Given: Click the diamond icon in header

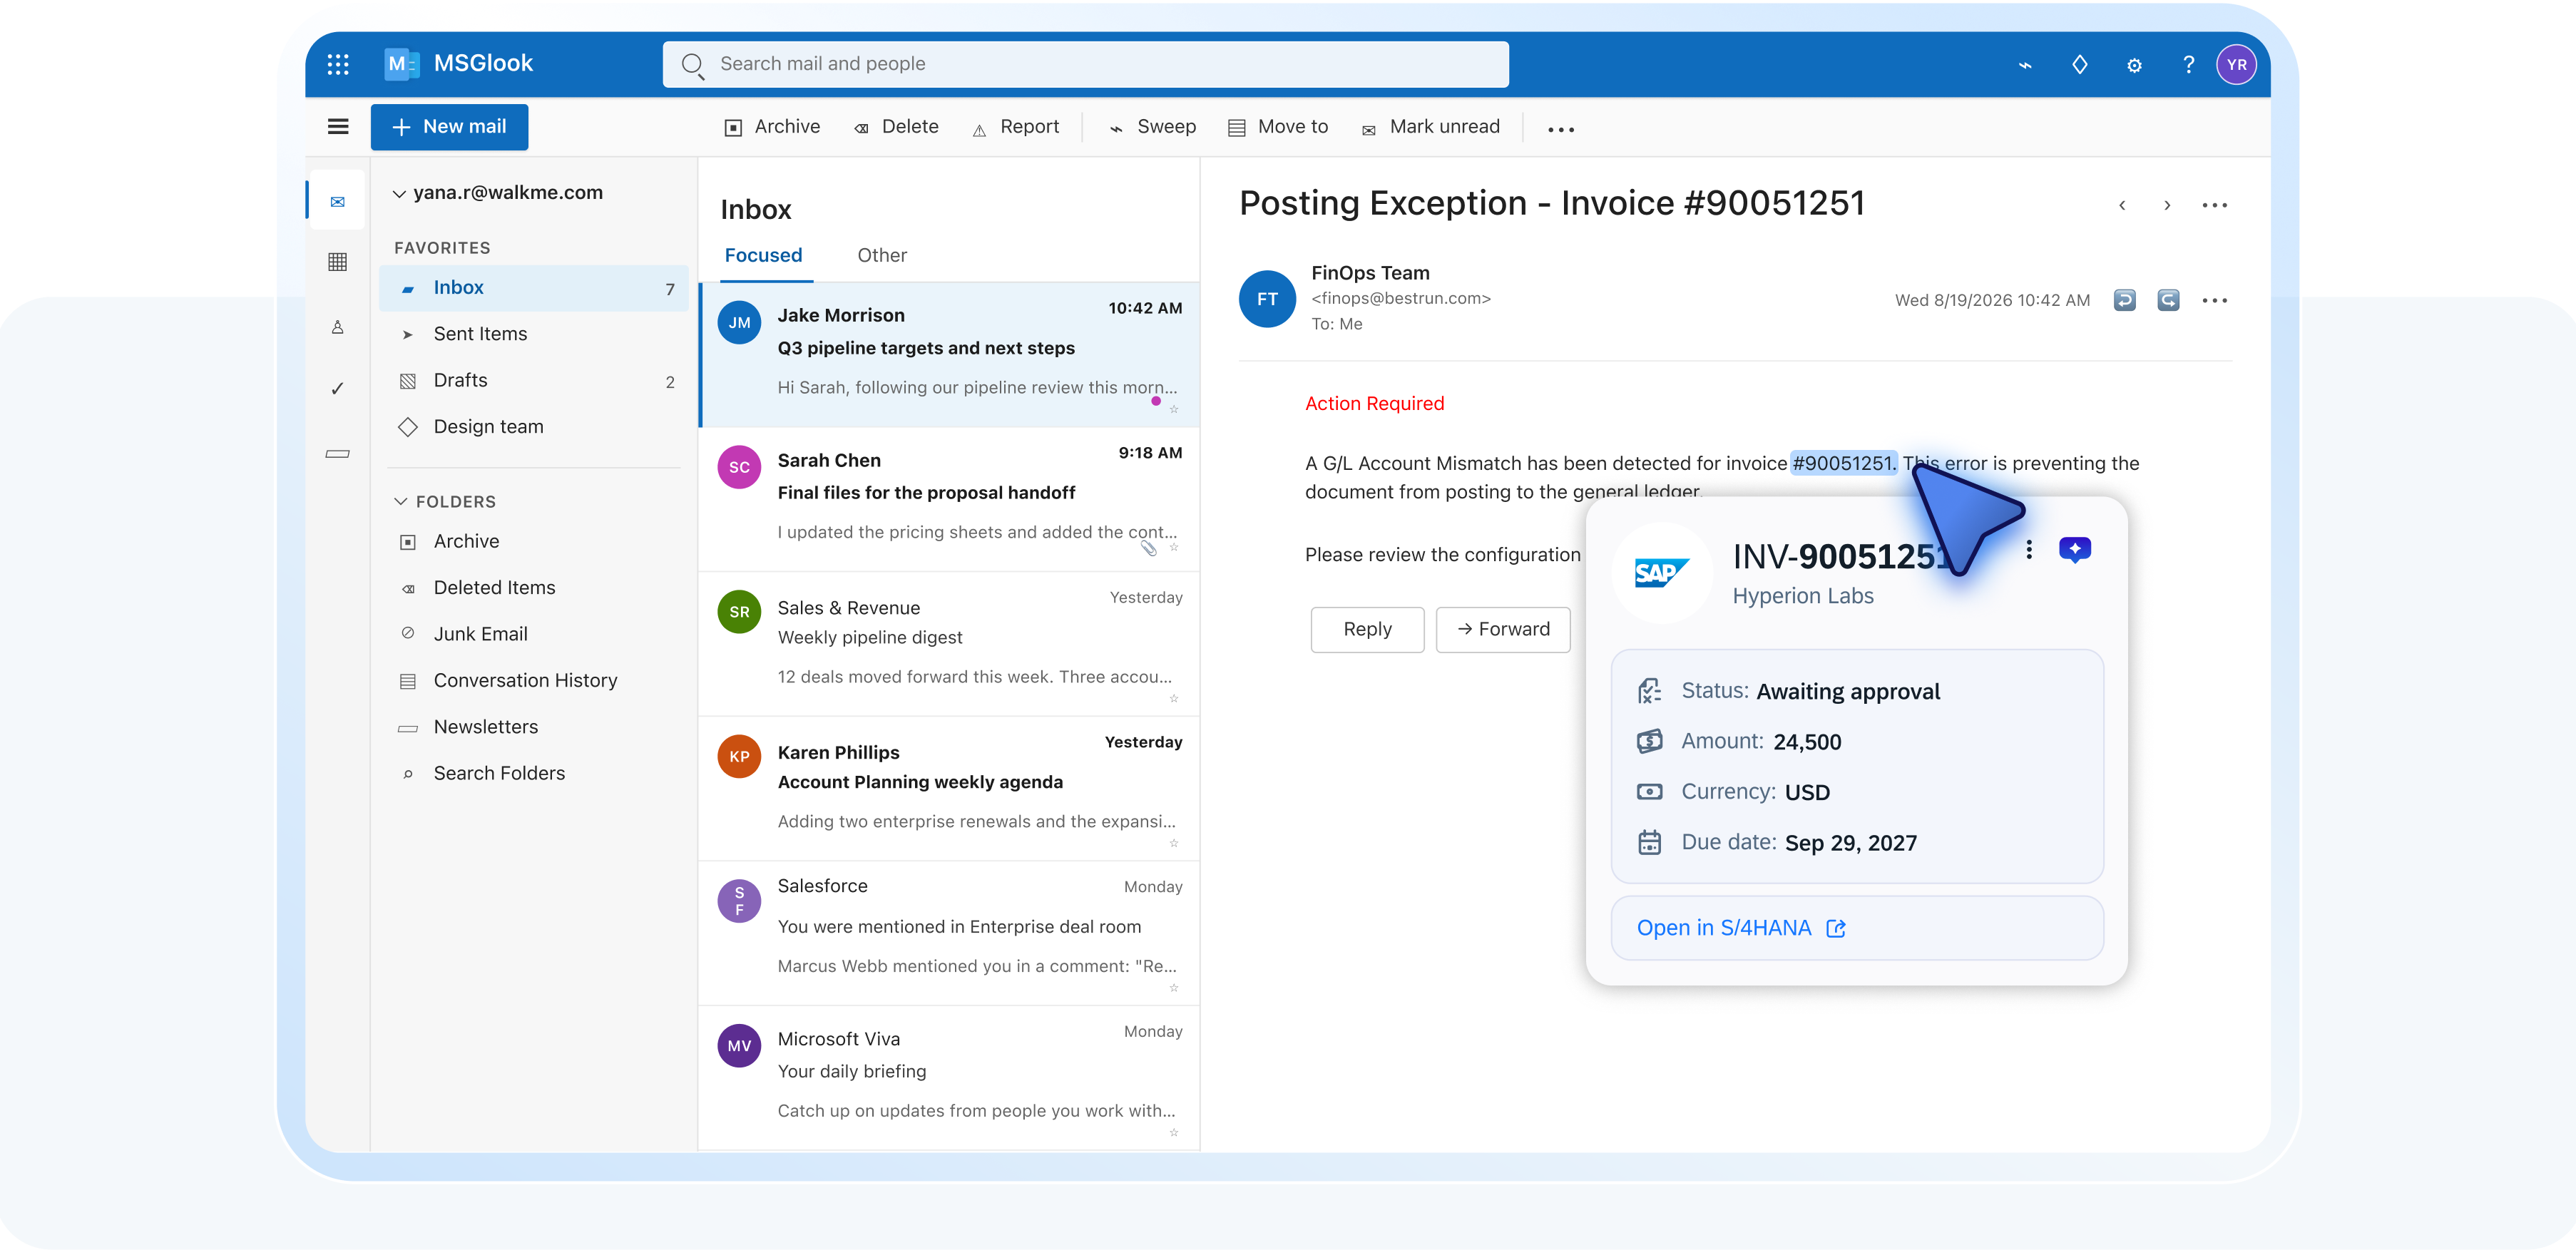Looking at the screenshot, I should click(2079, 65).
